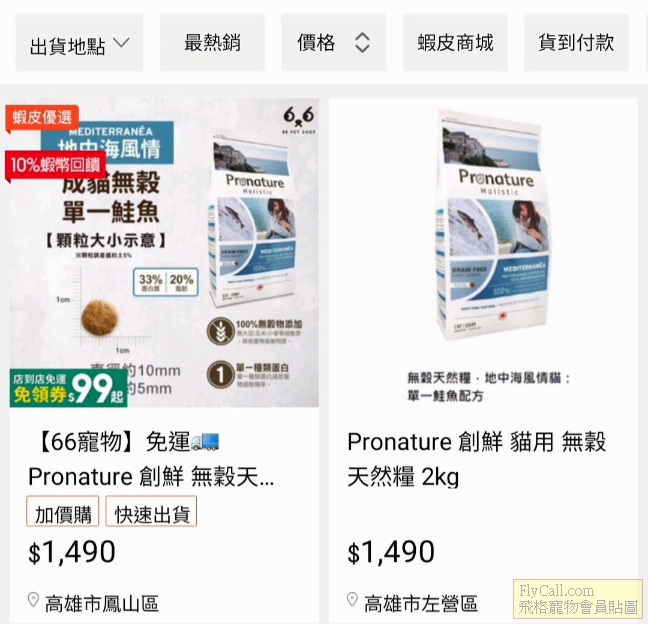Open the Pronature 創鮮 貓用 無穀天然糧 2kg title
This screenshot has width=648, height=624.
476,459
